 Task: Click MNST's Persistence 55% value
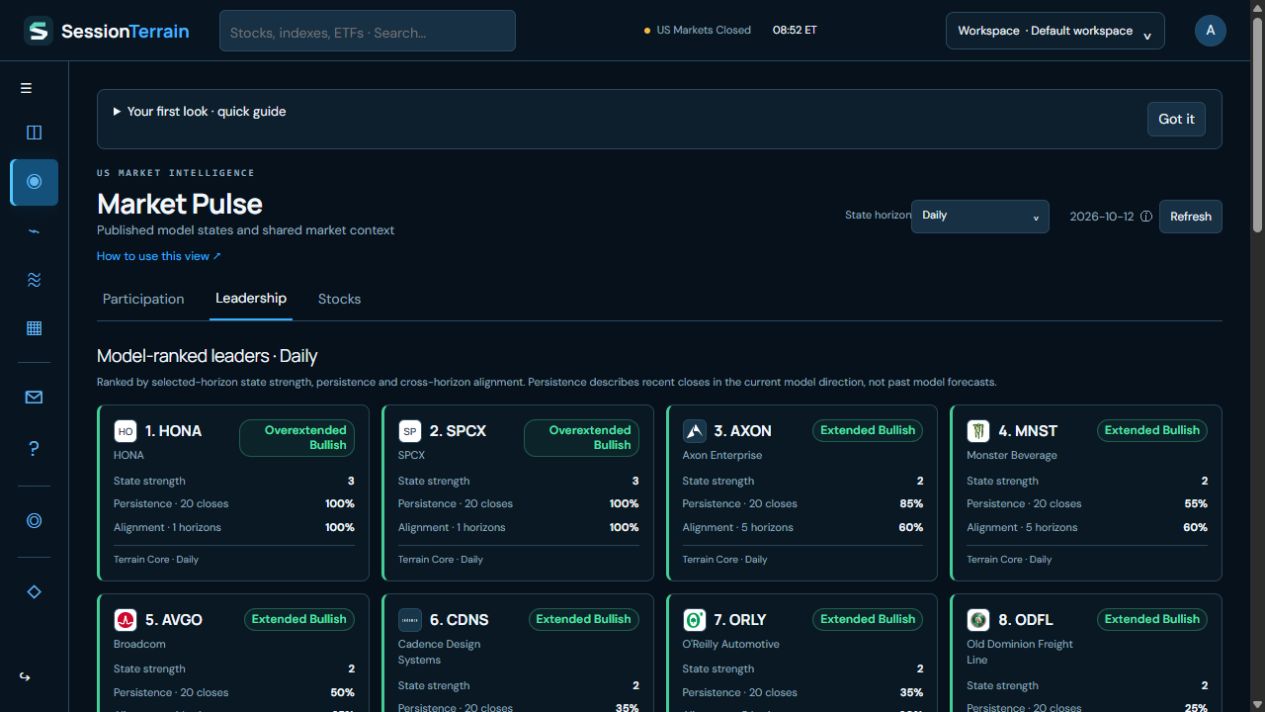(x=1195, y=504)
